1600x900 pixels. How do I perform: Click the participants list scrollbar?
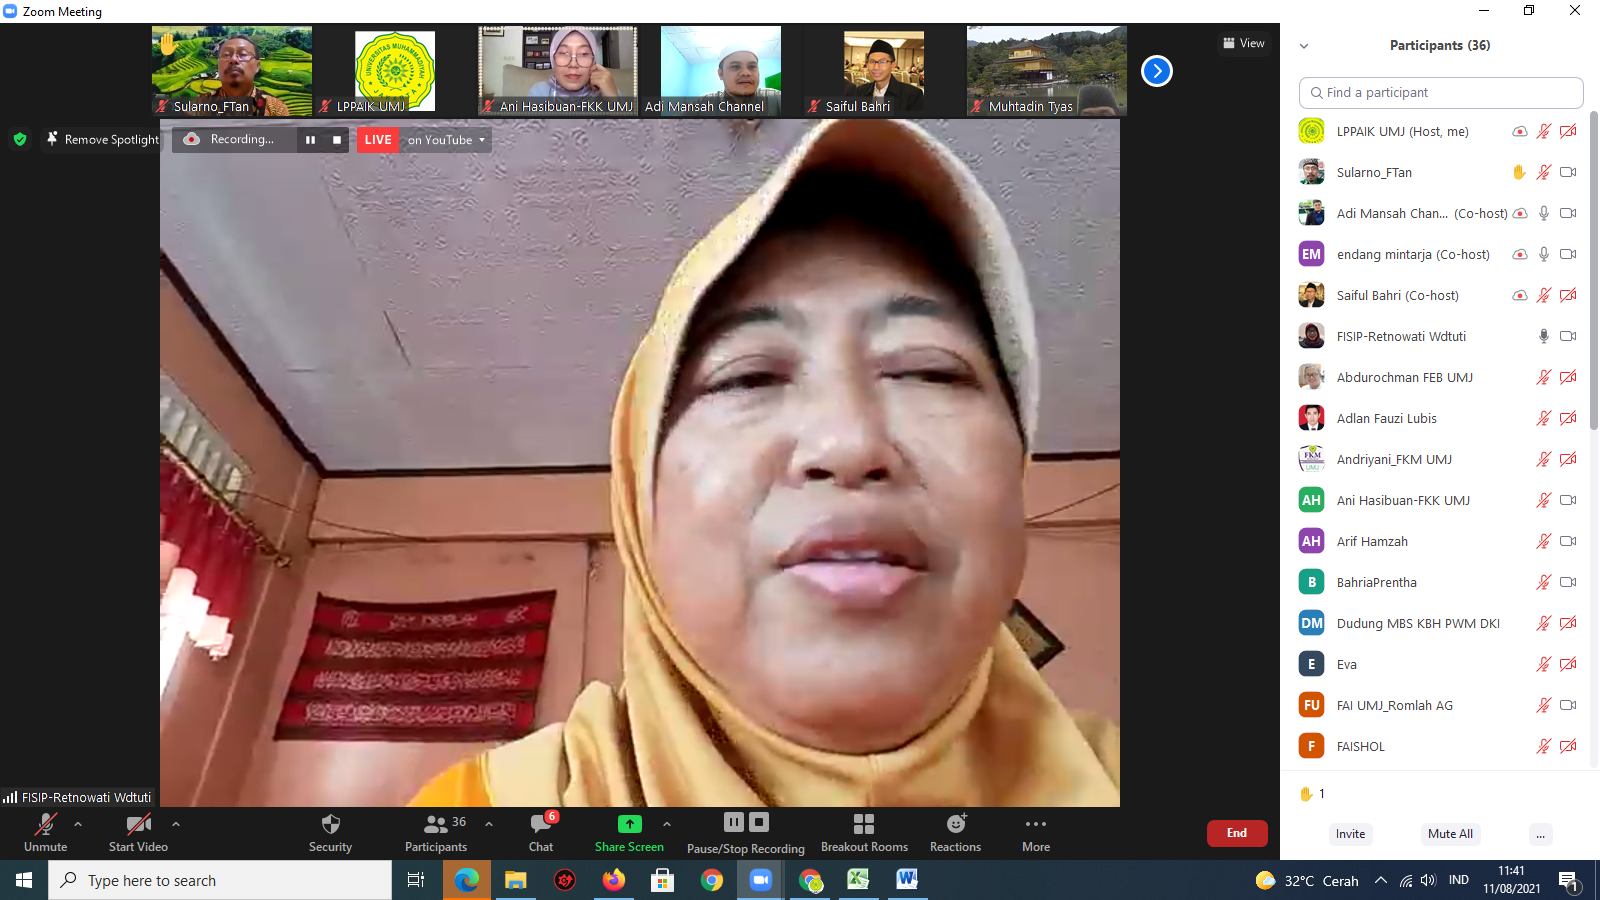pyautogui.click(x=1593, y=270)
